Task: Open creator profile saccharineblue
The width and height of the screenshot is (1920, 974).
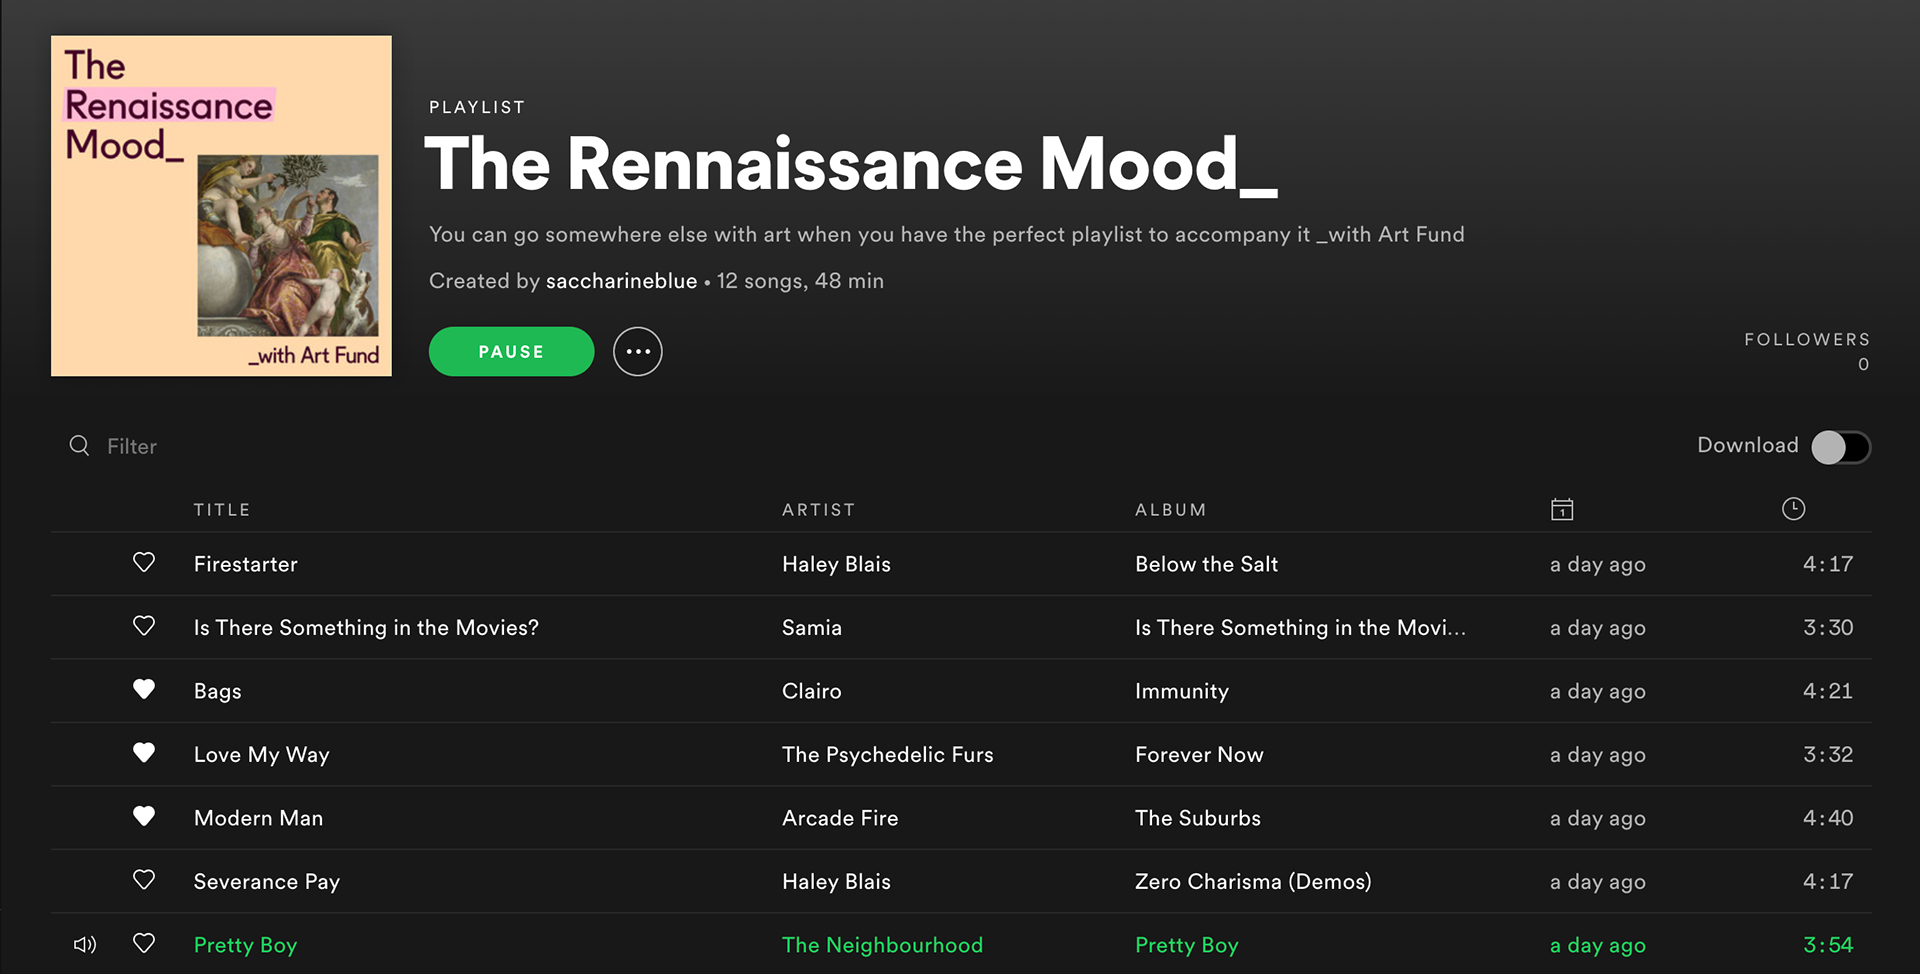Action: pos(621,281)
